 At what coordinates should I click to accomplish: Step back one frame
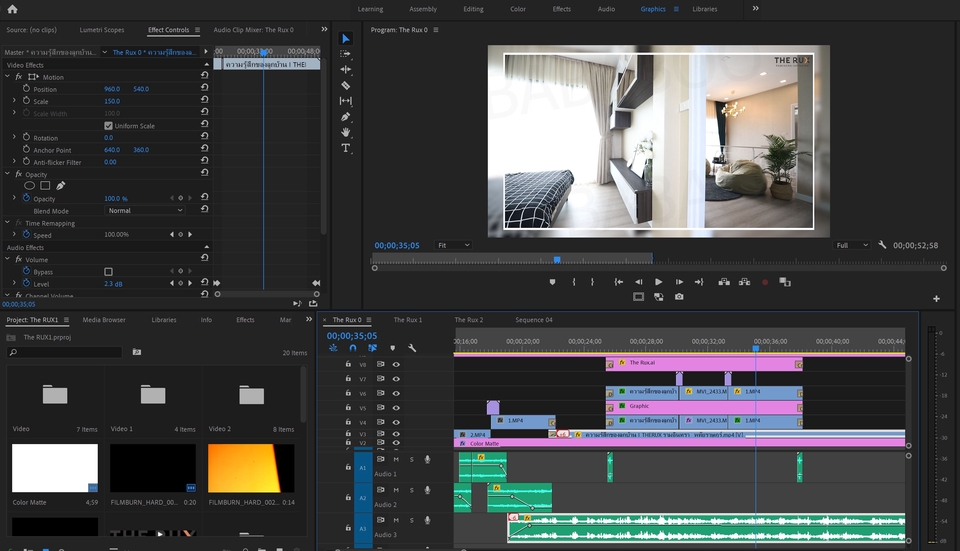click(639, 282)
